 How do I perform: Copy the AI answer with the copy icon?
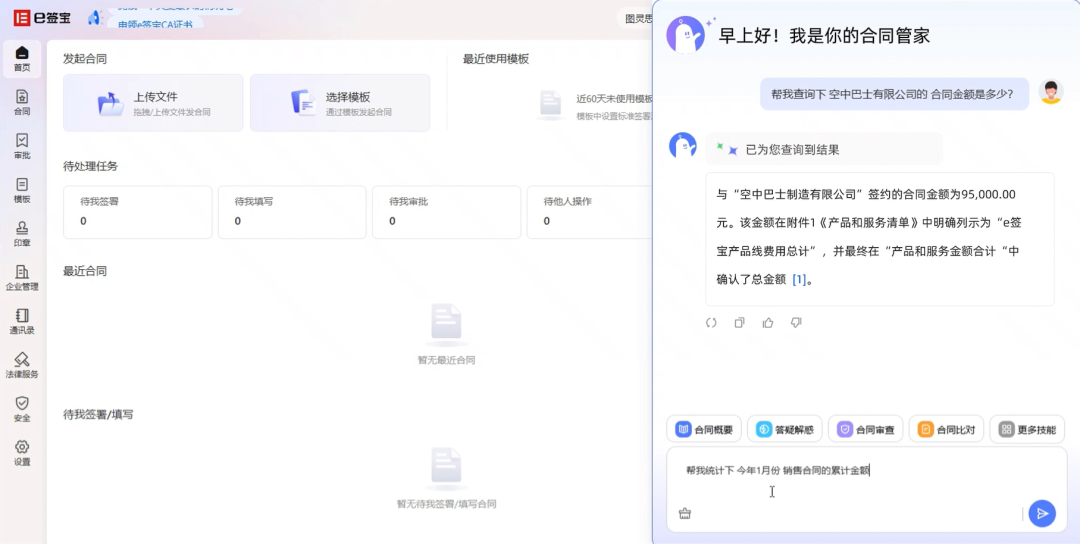740,323
